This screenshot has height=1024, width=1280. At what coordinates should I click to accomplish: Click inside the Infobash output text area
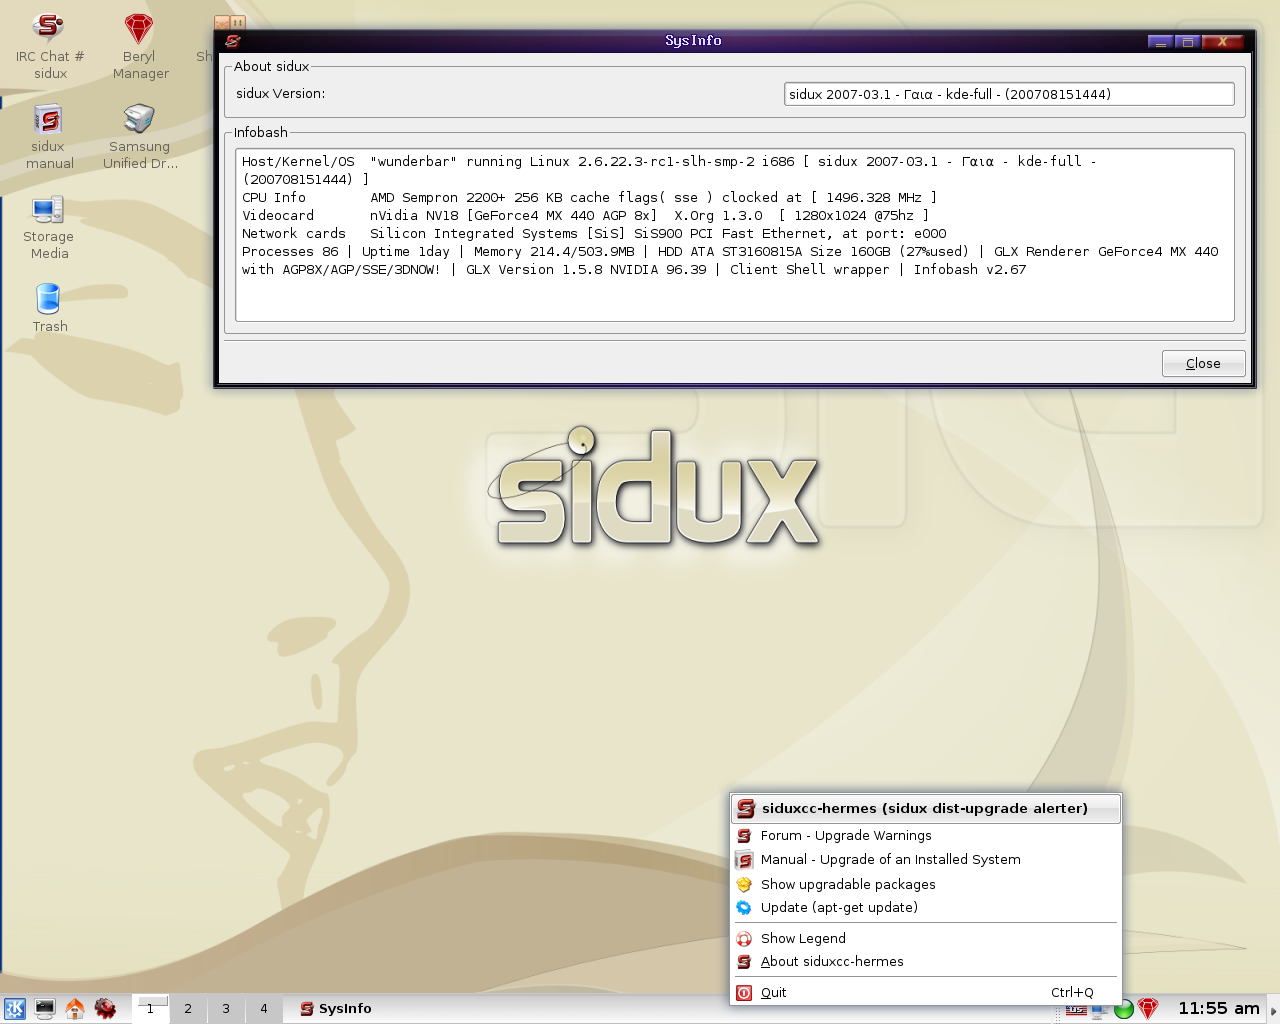click(x=735, y=235)
